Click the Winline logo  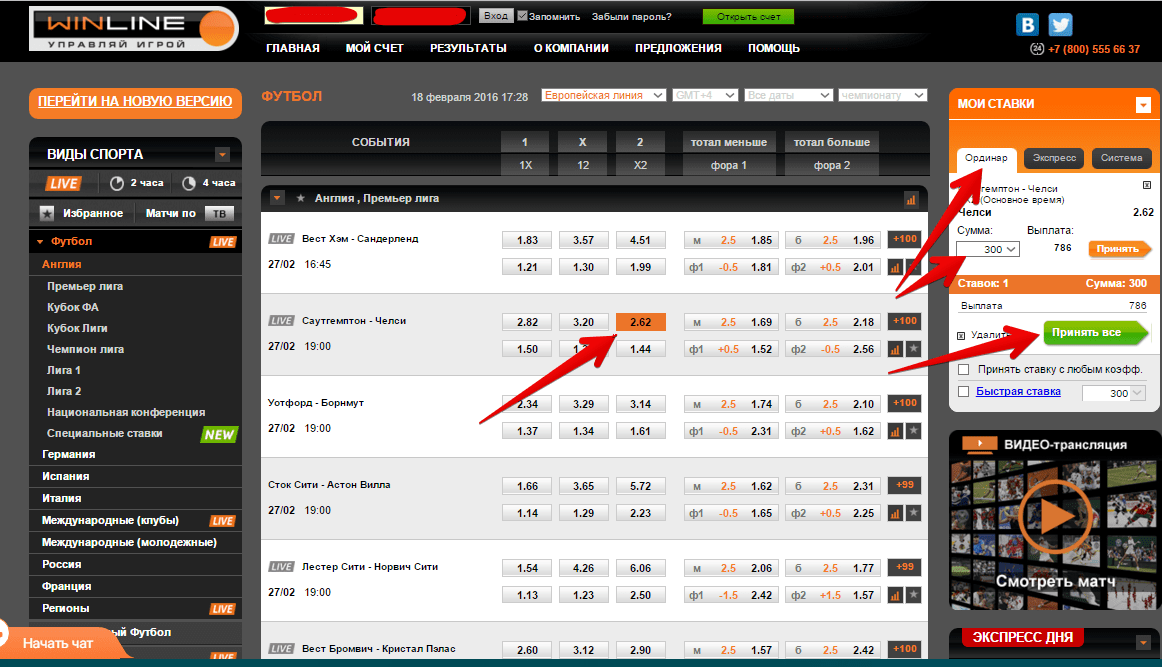point(133,29)
